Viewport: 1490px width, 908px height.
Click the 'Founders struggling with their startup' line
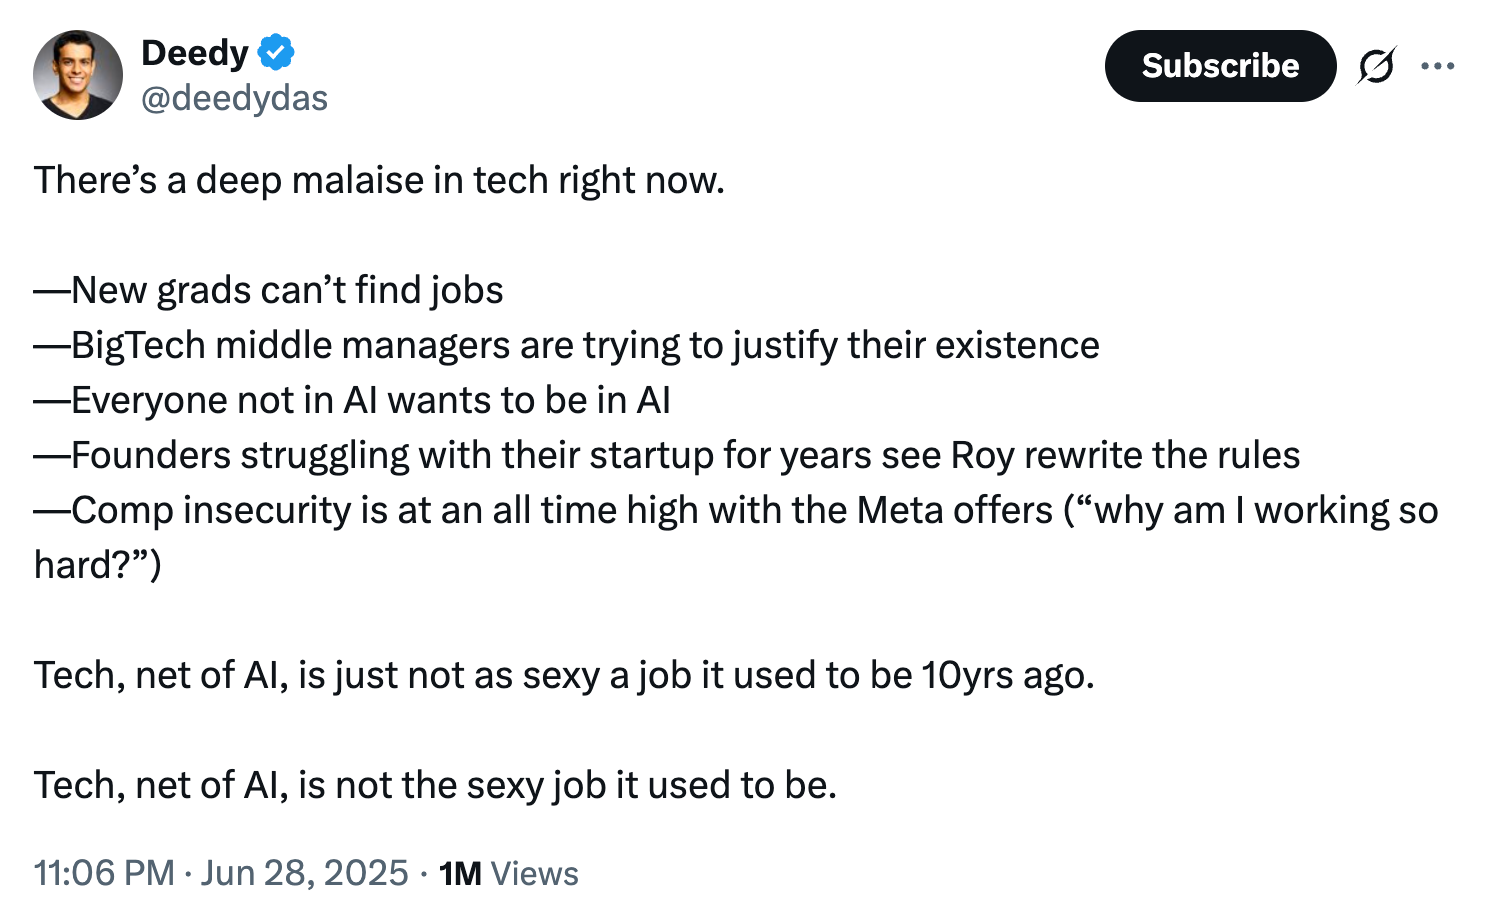[x=667, y=455]
